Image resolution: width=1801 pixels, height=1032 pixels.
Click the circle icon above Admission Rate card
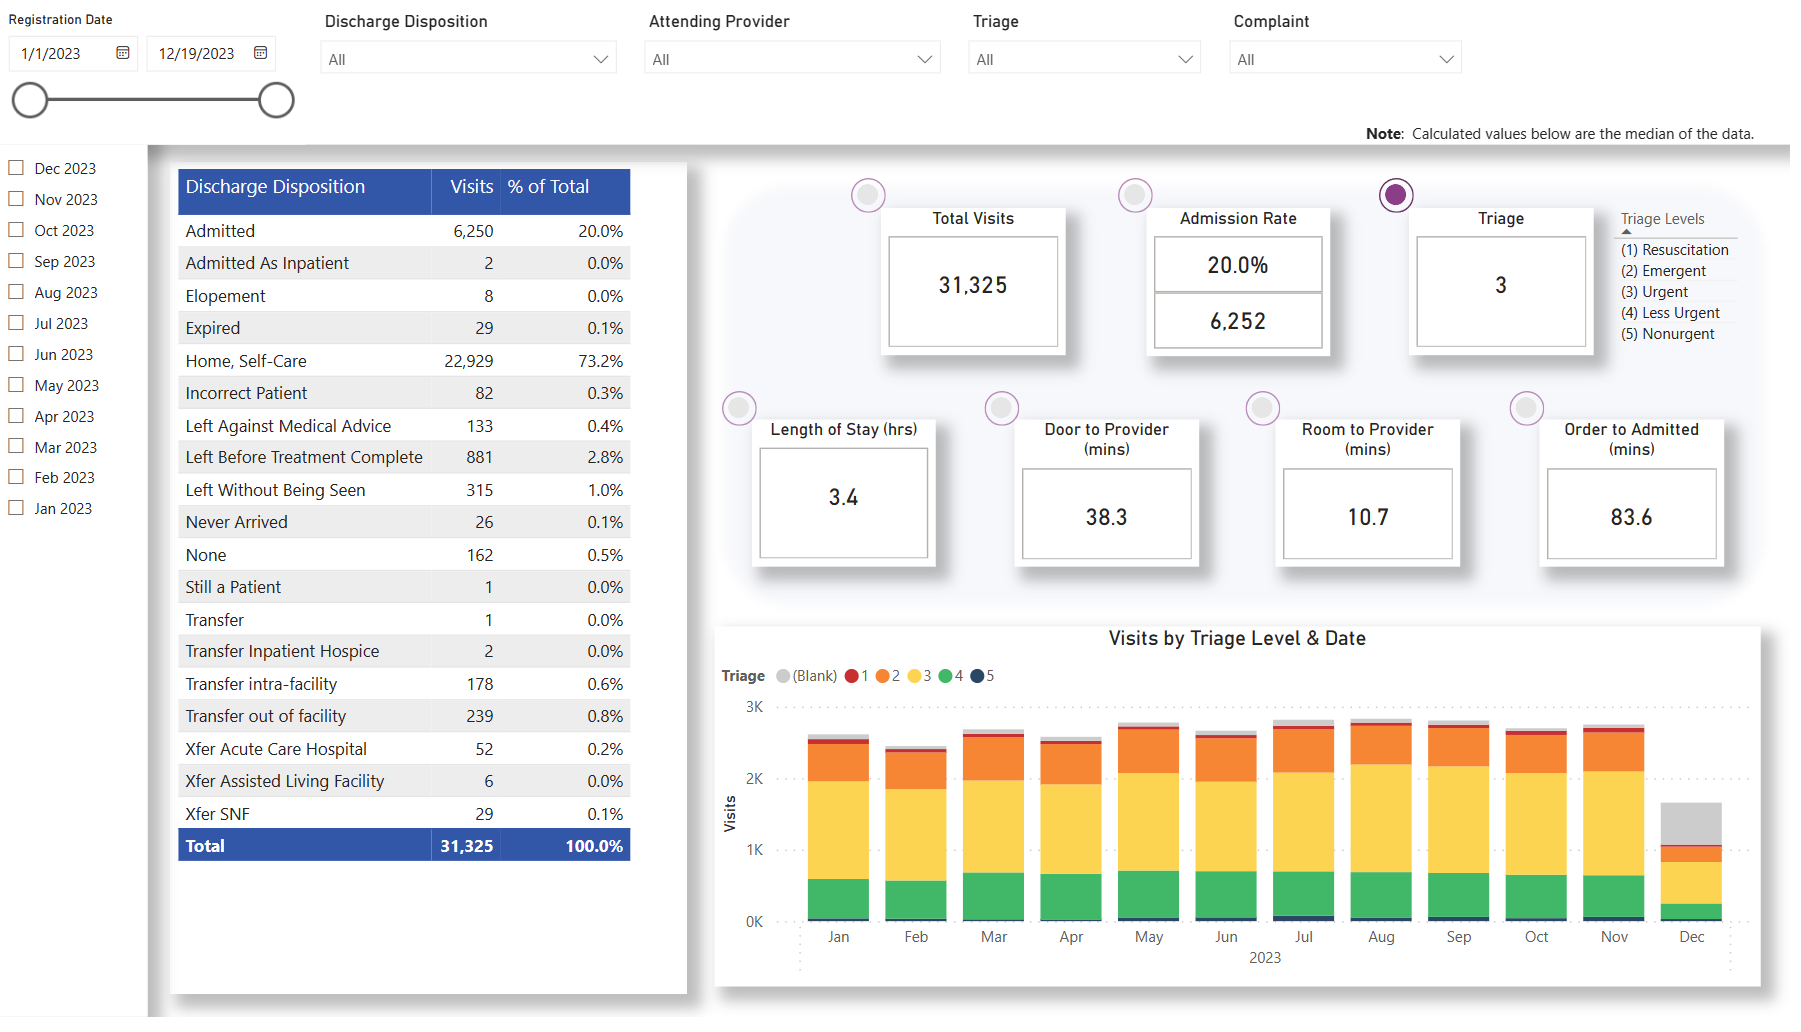(x=1134, y=195)
